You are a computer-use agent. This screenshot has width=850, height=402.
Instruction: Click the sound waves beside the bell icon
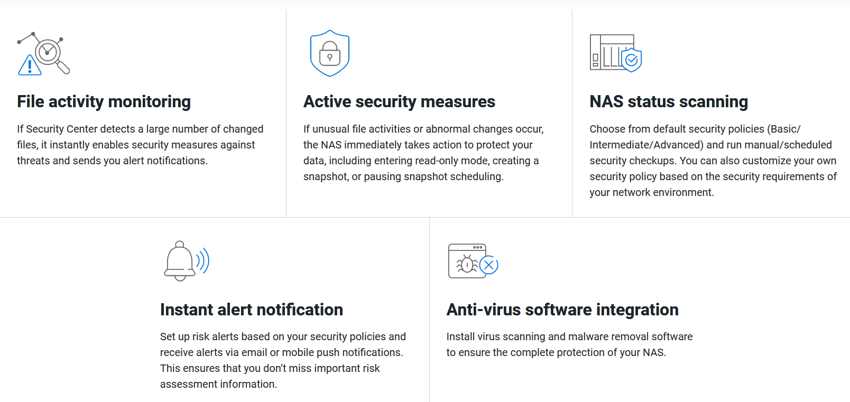pos(203,261)
